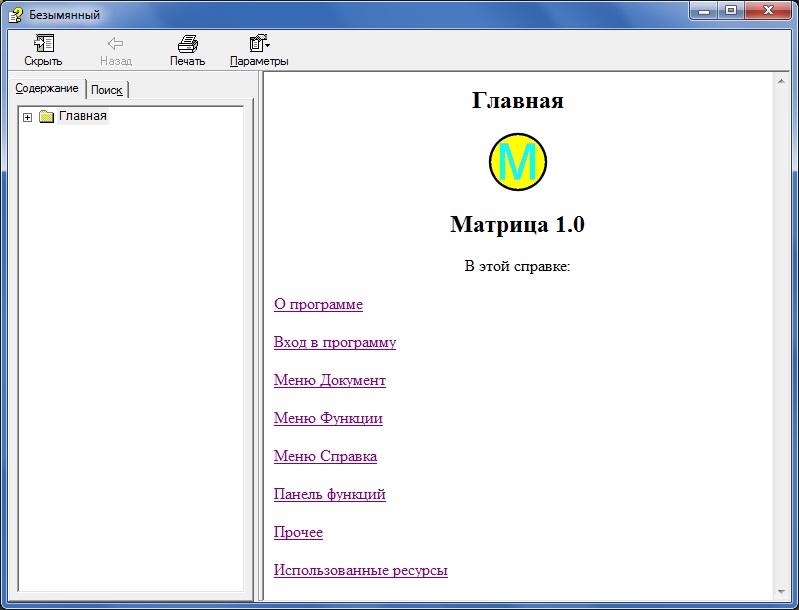This screenshot has height=610, width=799.
Task: Switch to the Поиск tab
Action: (106, 90)
